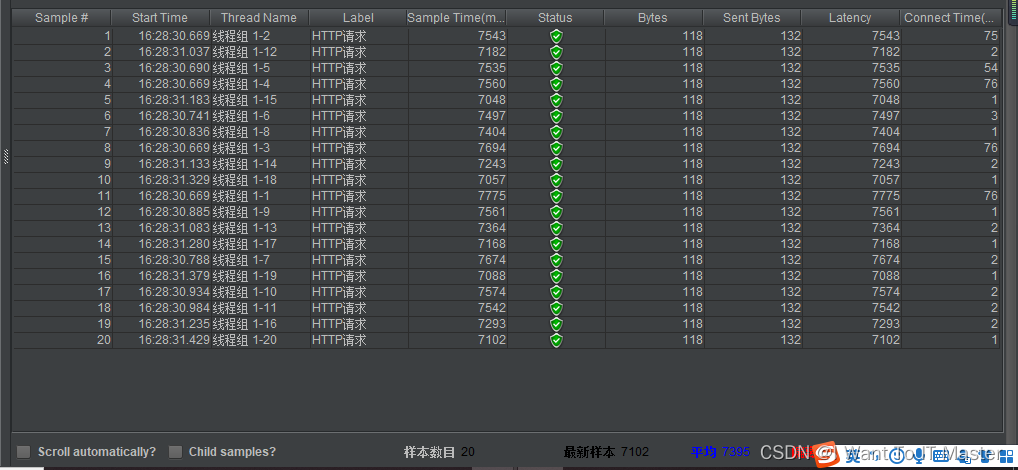1018x470 pixels.
Task: Click the sample time value 7775
Action: pos(491,195)
